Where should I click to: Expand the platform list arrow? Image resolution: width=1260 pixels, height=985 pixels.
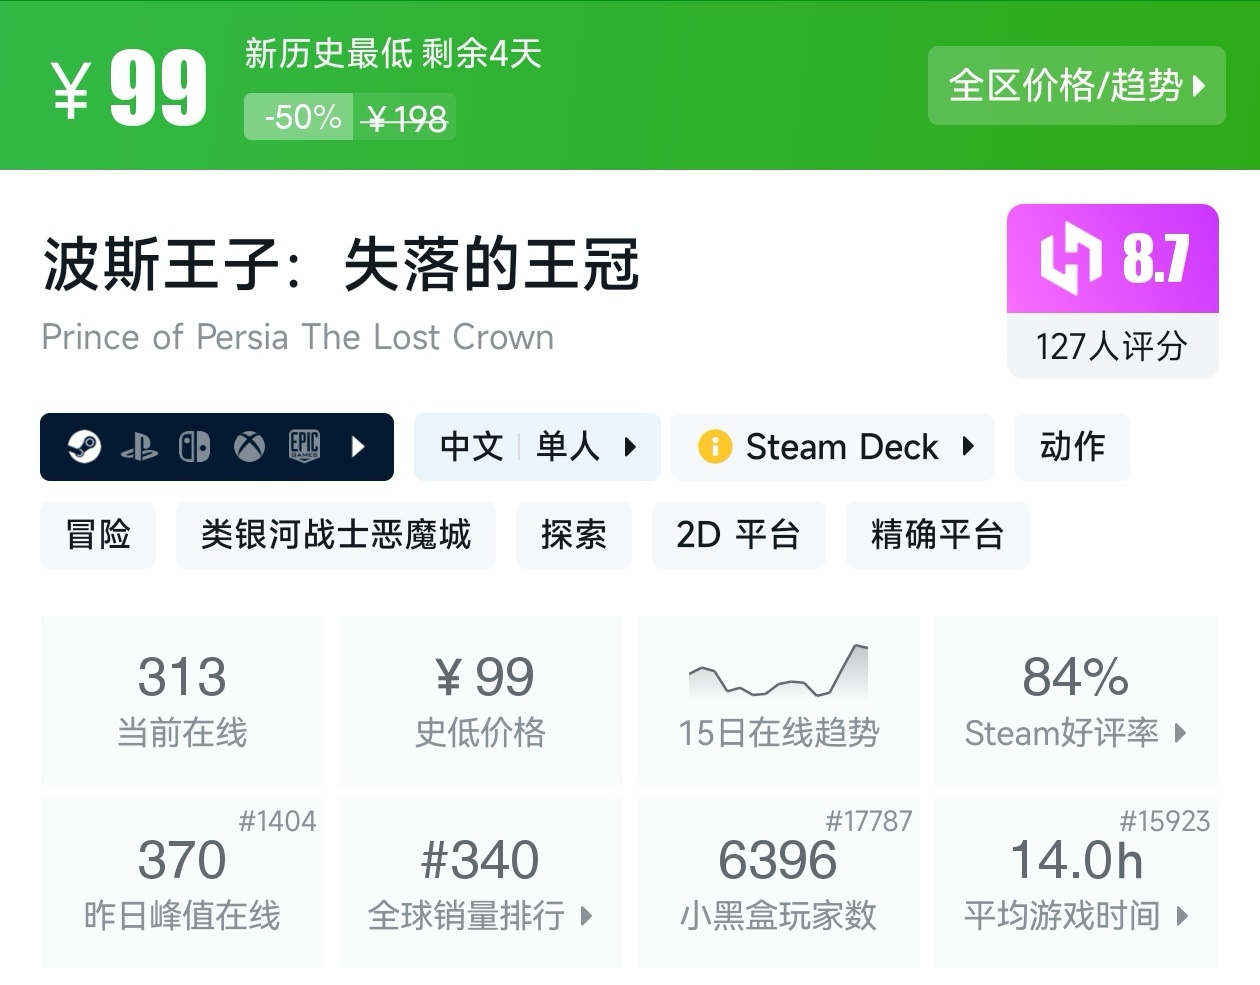(359, 447)
